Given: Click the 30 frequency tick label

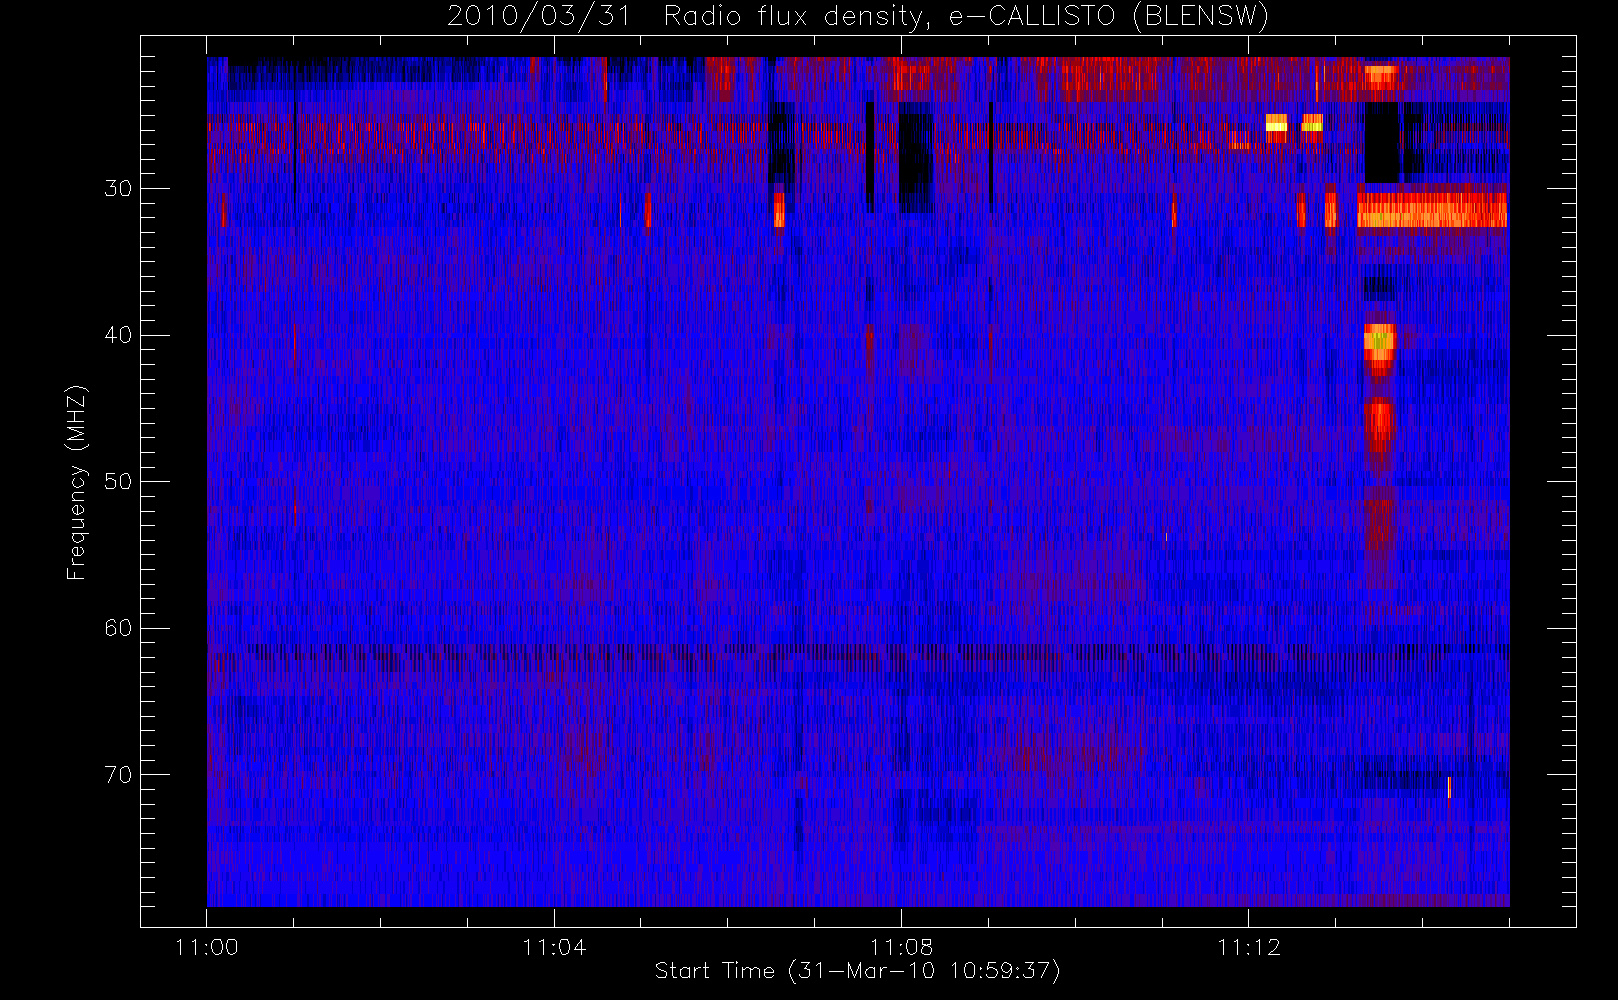Looking at the screenshot, I should pos(118,189).
